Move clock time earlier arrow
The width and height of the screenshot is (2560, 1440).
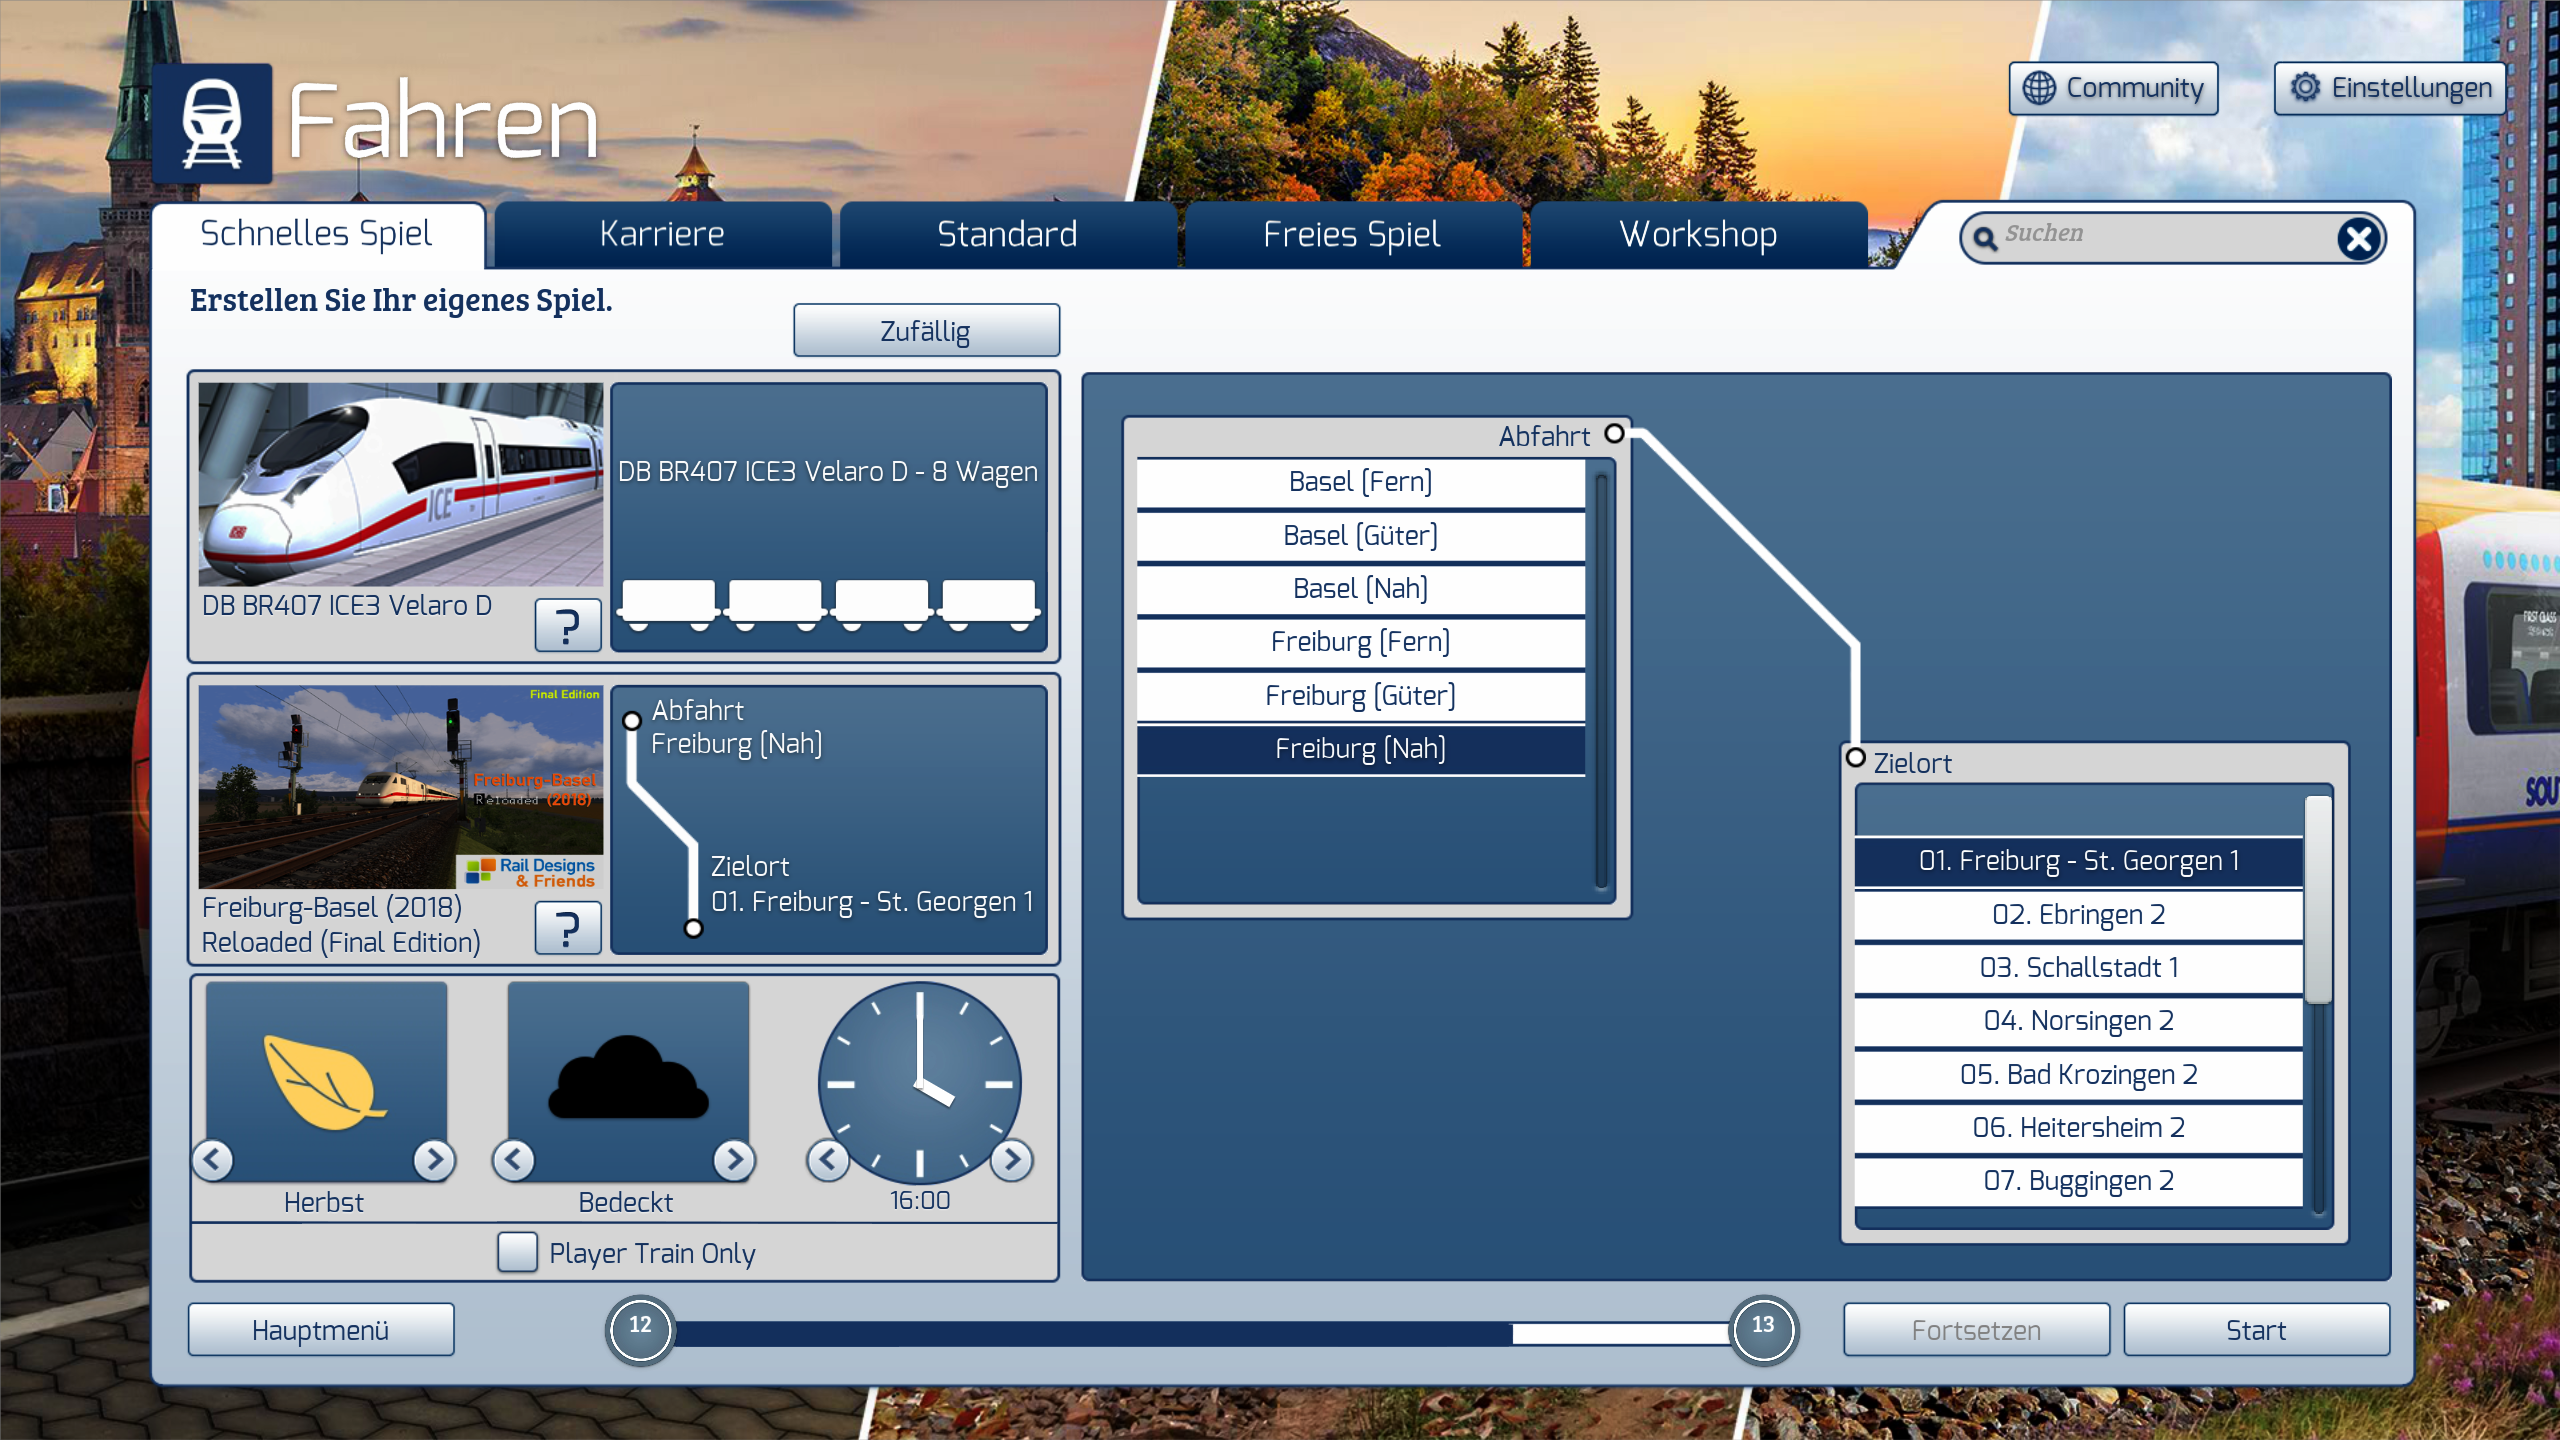(828, 1160)
